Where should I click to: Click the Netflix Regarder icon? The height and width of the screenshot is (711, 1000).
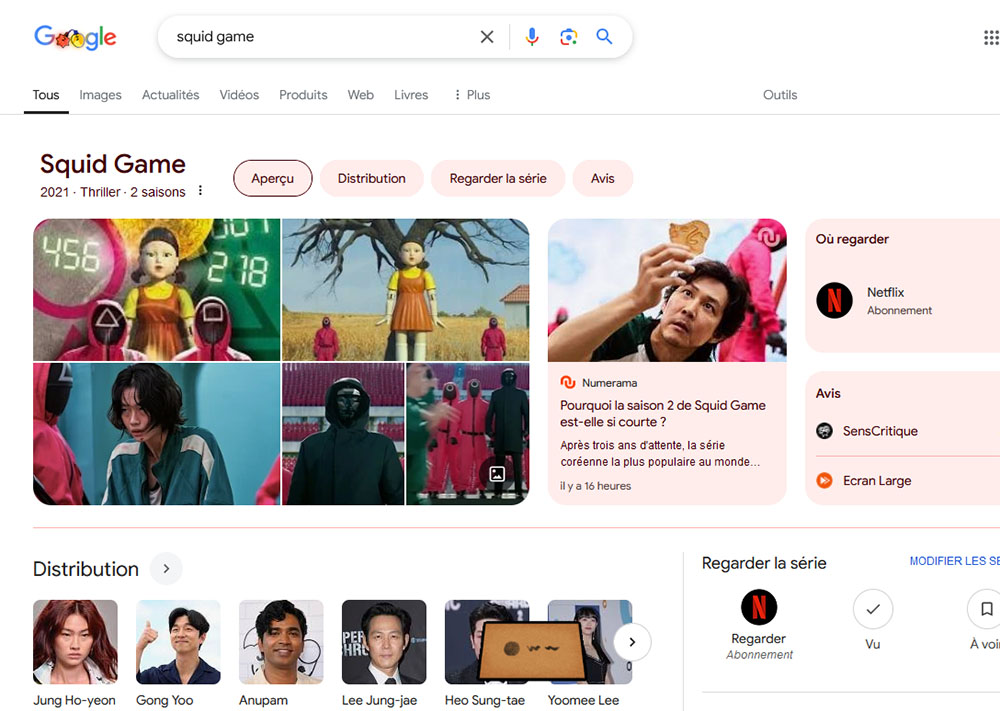point(759,607)
